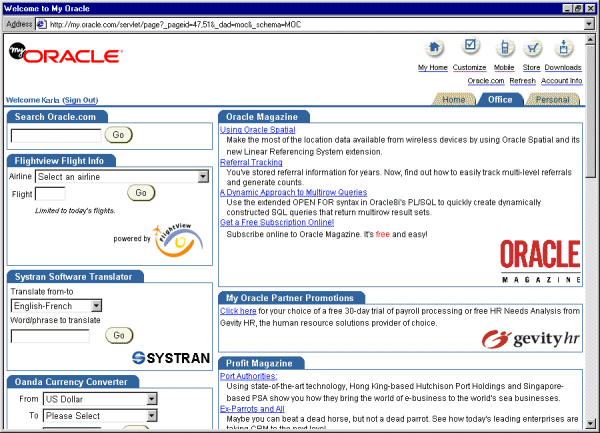Open the Mobile text link
The width and height of the screenshot is (600, 433).
504,68
